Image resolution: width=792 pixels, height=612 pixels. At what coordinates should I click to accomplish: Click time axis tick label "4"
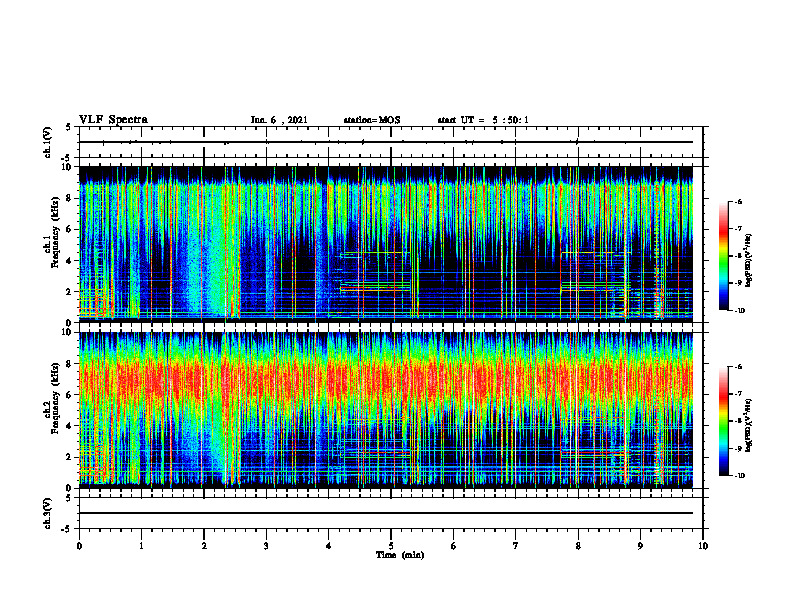click(x=329, y=546)
